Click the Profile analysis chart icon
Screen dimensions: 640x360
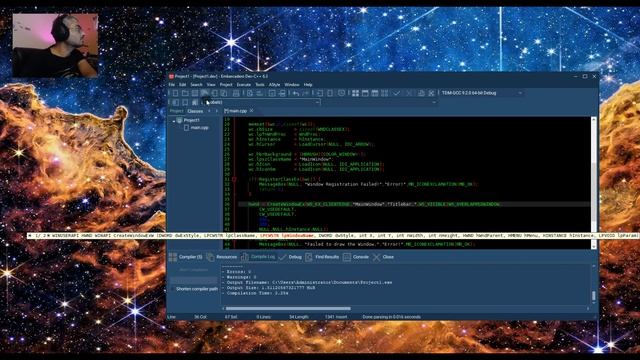point(421,93)
